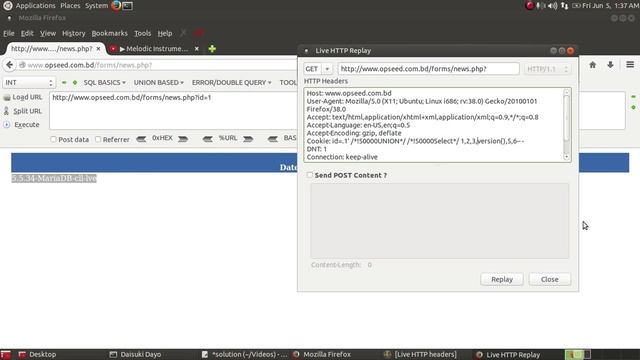
Task: Click right arrow after %URL
Action: [248, 139]
